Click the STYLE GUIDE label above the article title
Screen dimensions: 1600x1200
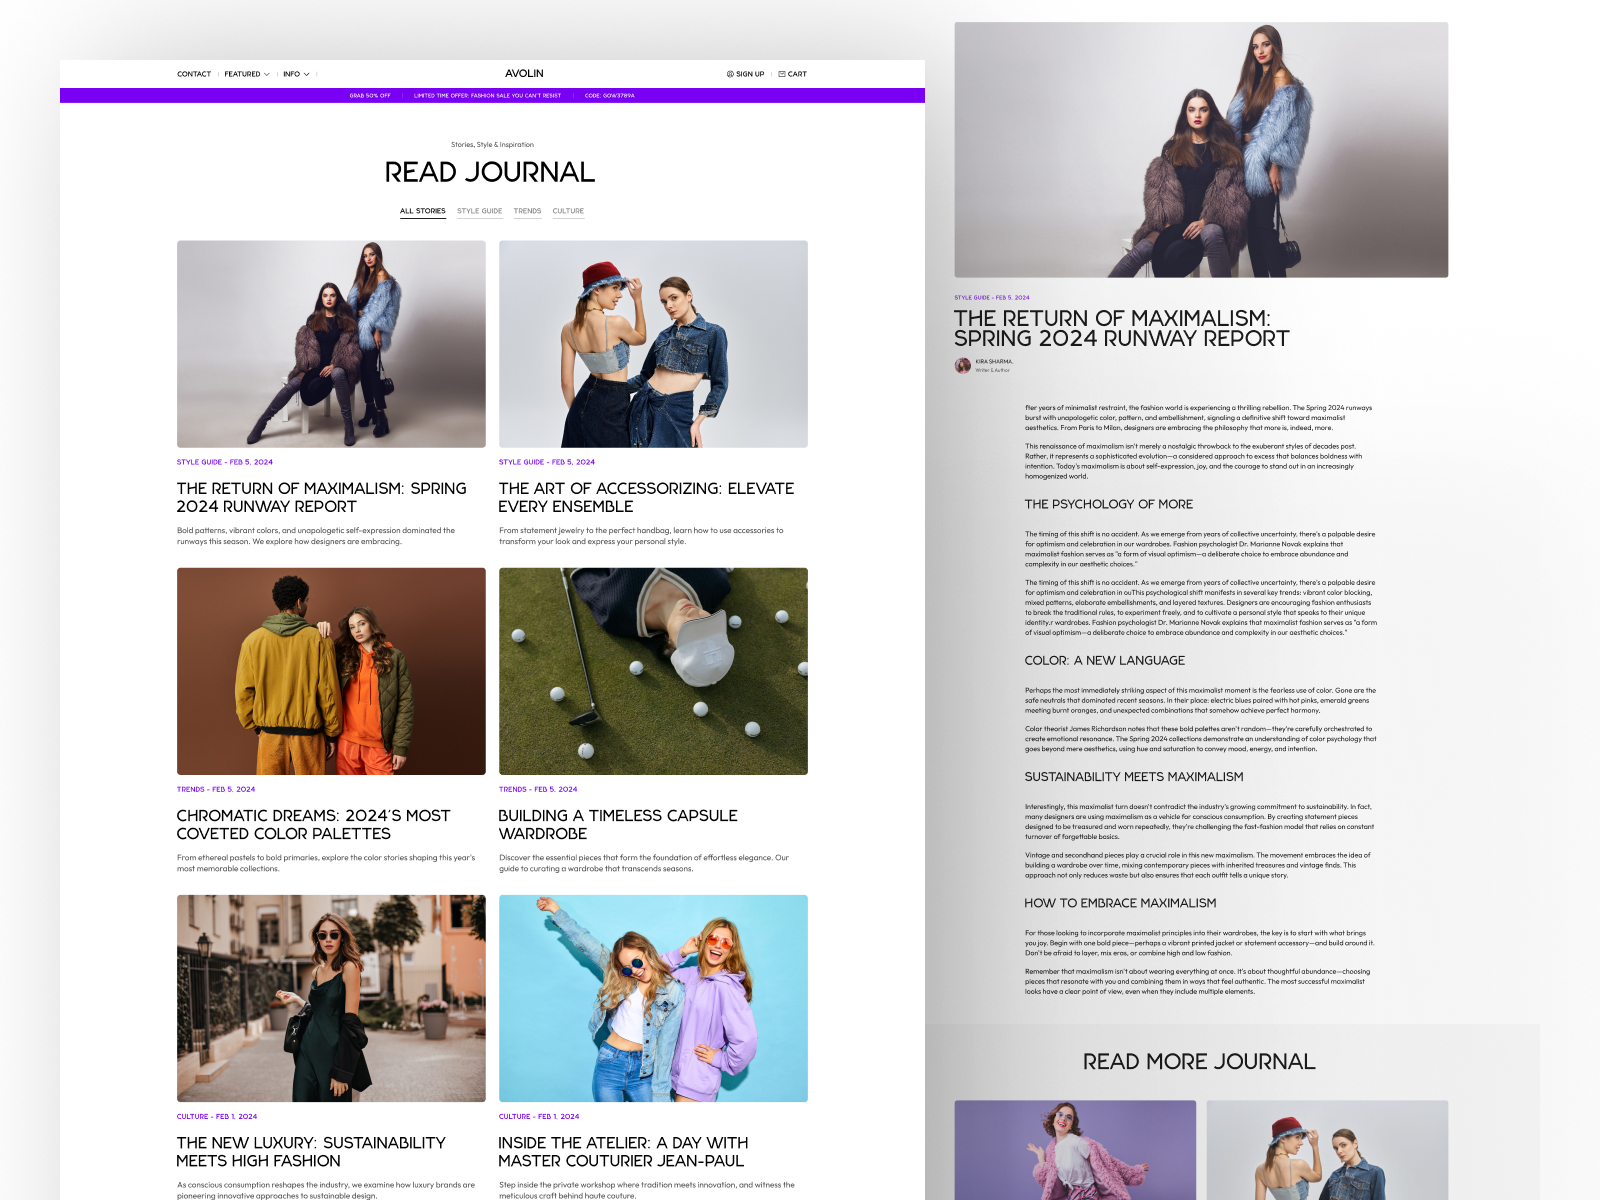[x=974, y=297]
